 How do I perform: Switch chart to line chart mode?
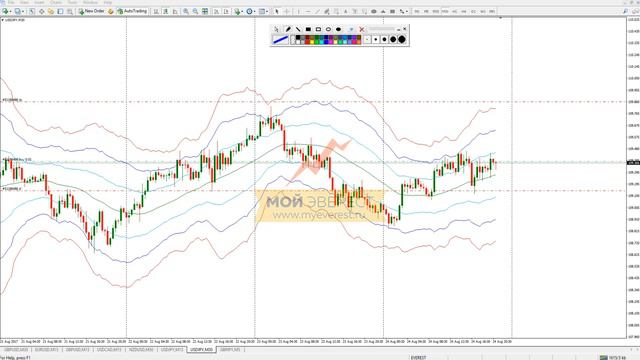click(x=175, y=11)
